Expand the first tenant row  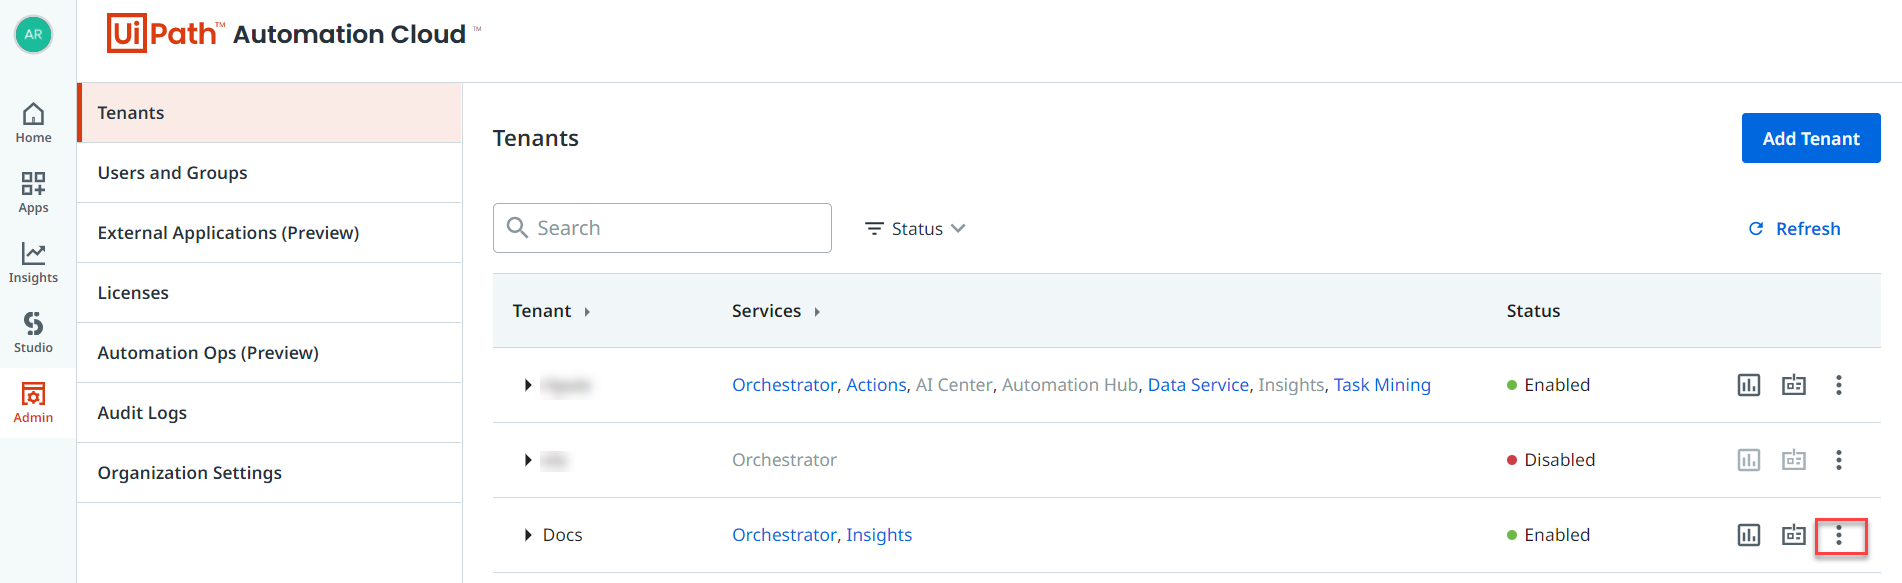[527, 385]
